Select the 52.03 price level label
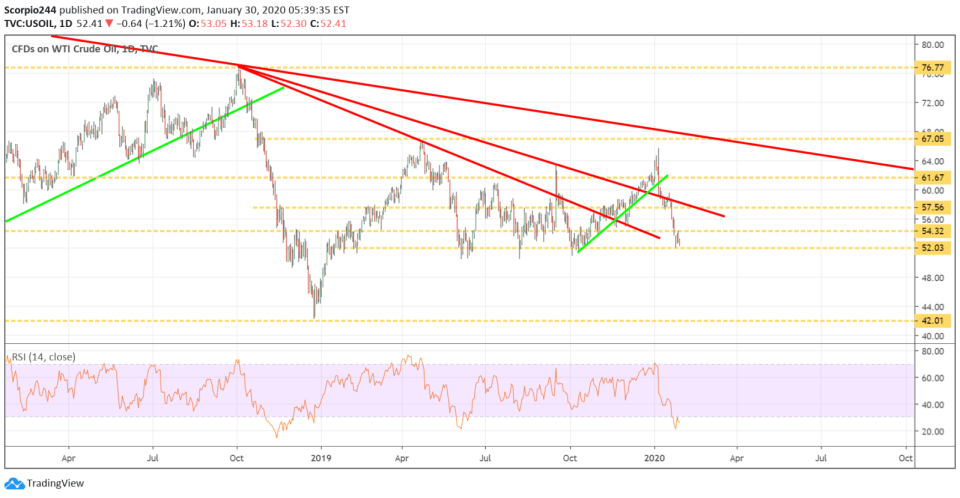Viewport: 960px width, 498px height. click(x=932, y=247)
